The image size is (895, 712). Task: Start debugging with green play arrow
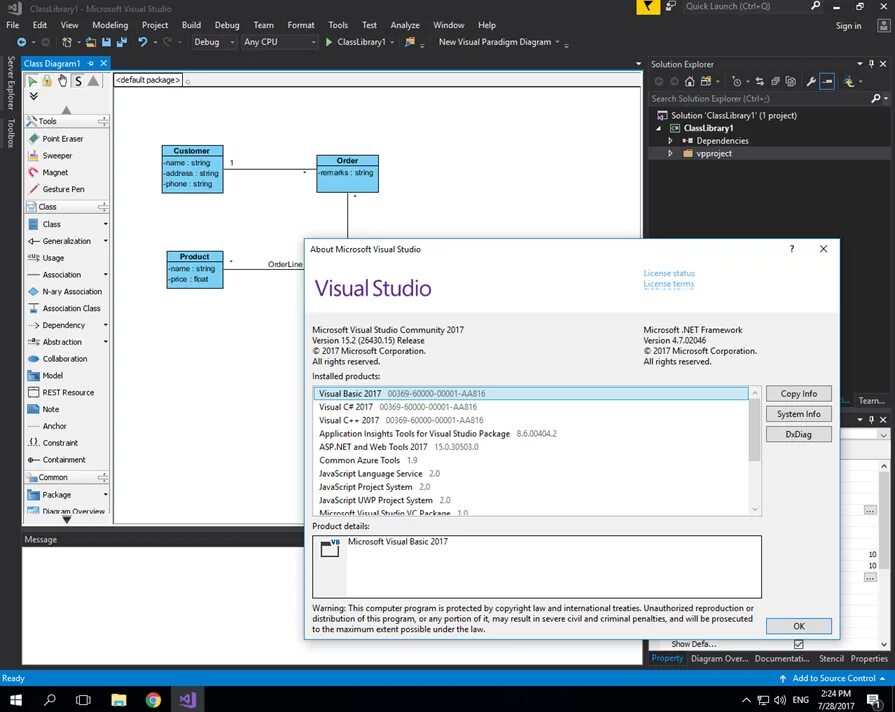click(329, 42)
